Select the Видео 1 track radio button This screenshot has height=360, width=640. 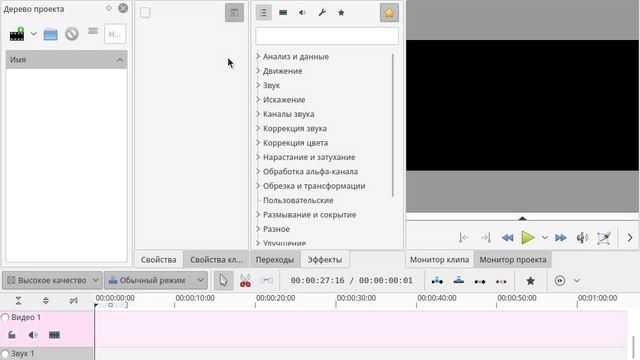point(5,317)
